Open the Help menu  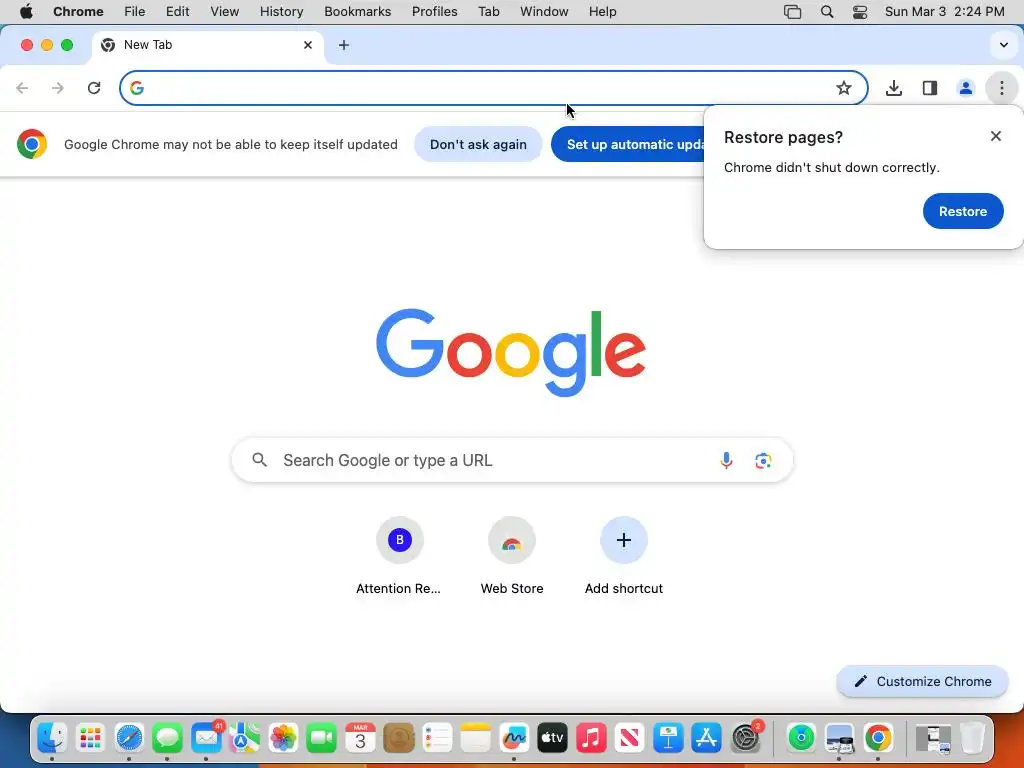pyautogui.click(x=602, y=12)
